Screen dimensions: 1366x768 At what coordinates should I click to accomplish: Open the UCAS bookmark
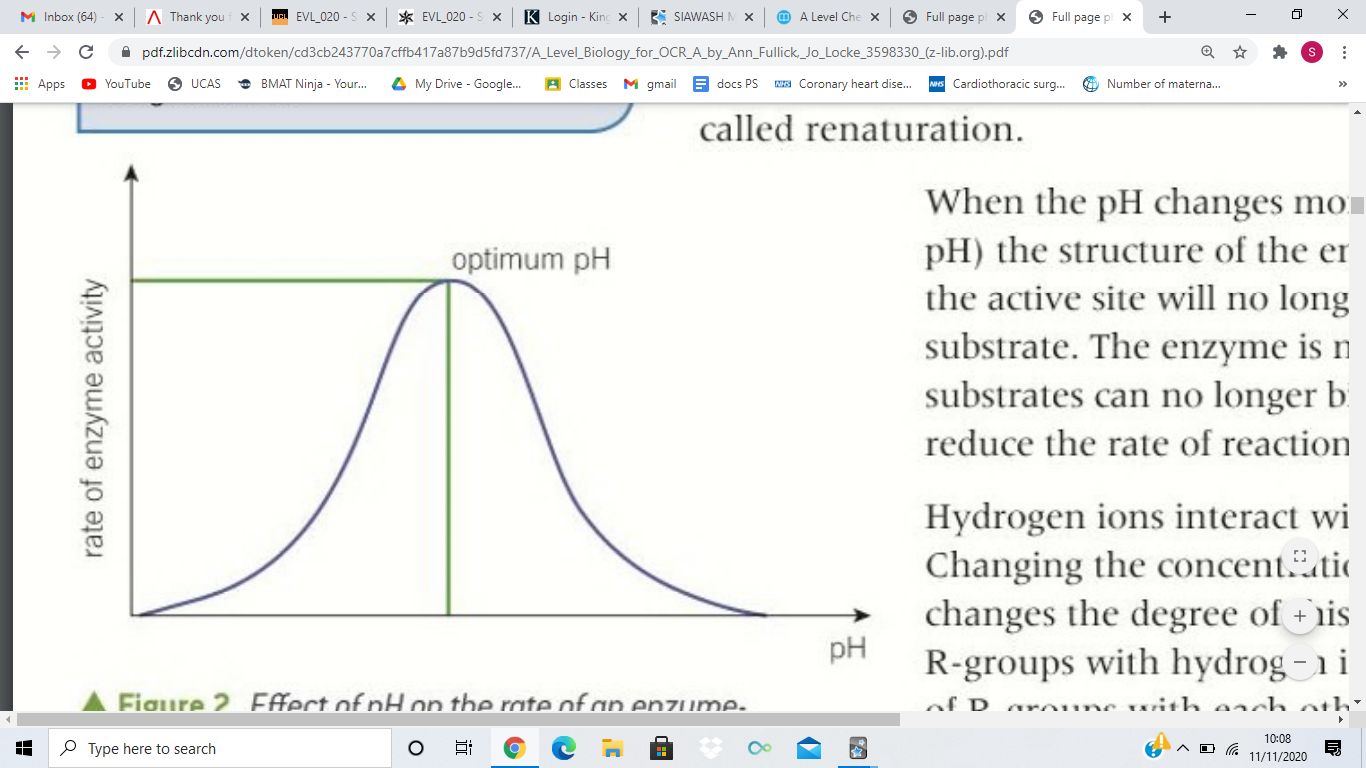coord(194,84)
